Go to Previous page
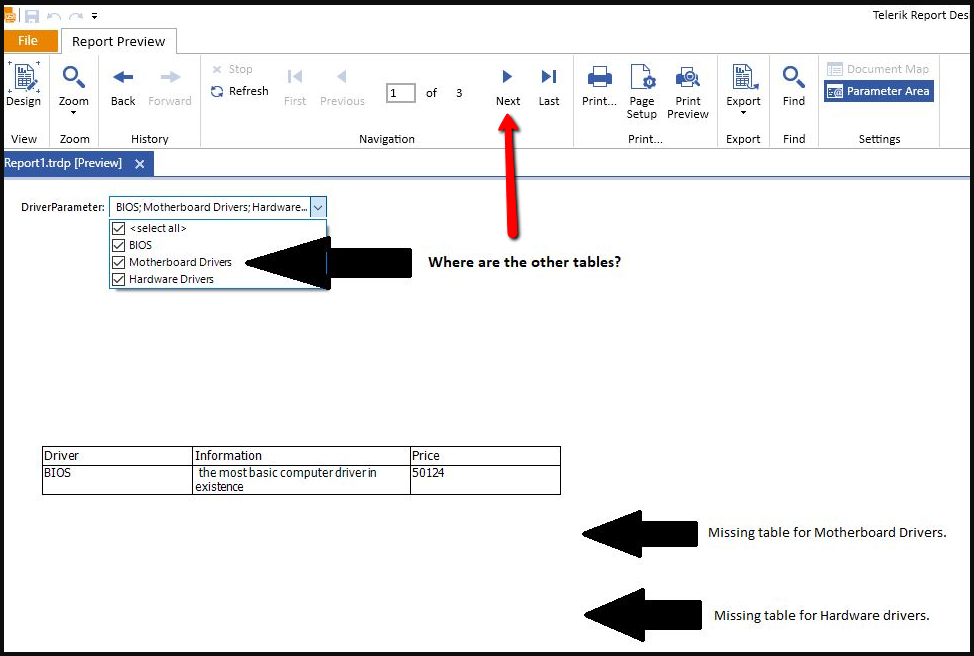This screenshot has height=656, width=974. (342, 87)
